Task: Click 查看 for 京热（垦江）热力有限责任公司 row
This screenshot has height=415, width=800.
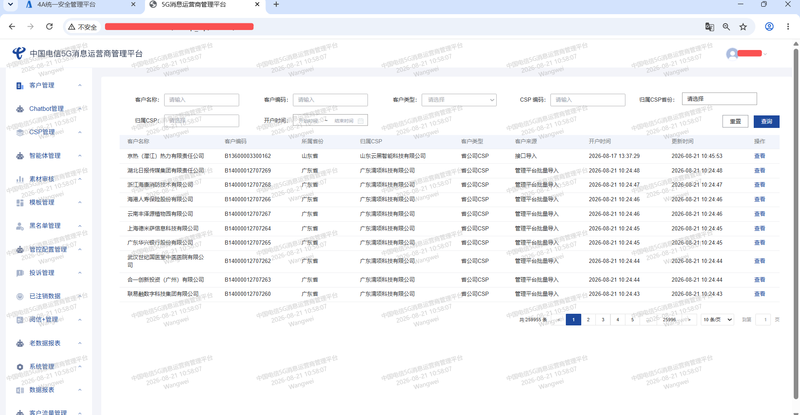Action: tap(760, 156)
